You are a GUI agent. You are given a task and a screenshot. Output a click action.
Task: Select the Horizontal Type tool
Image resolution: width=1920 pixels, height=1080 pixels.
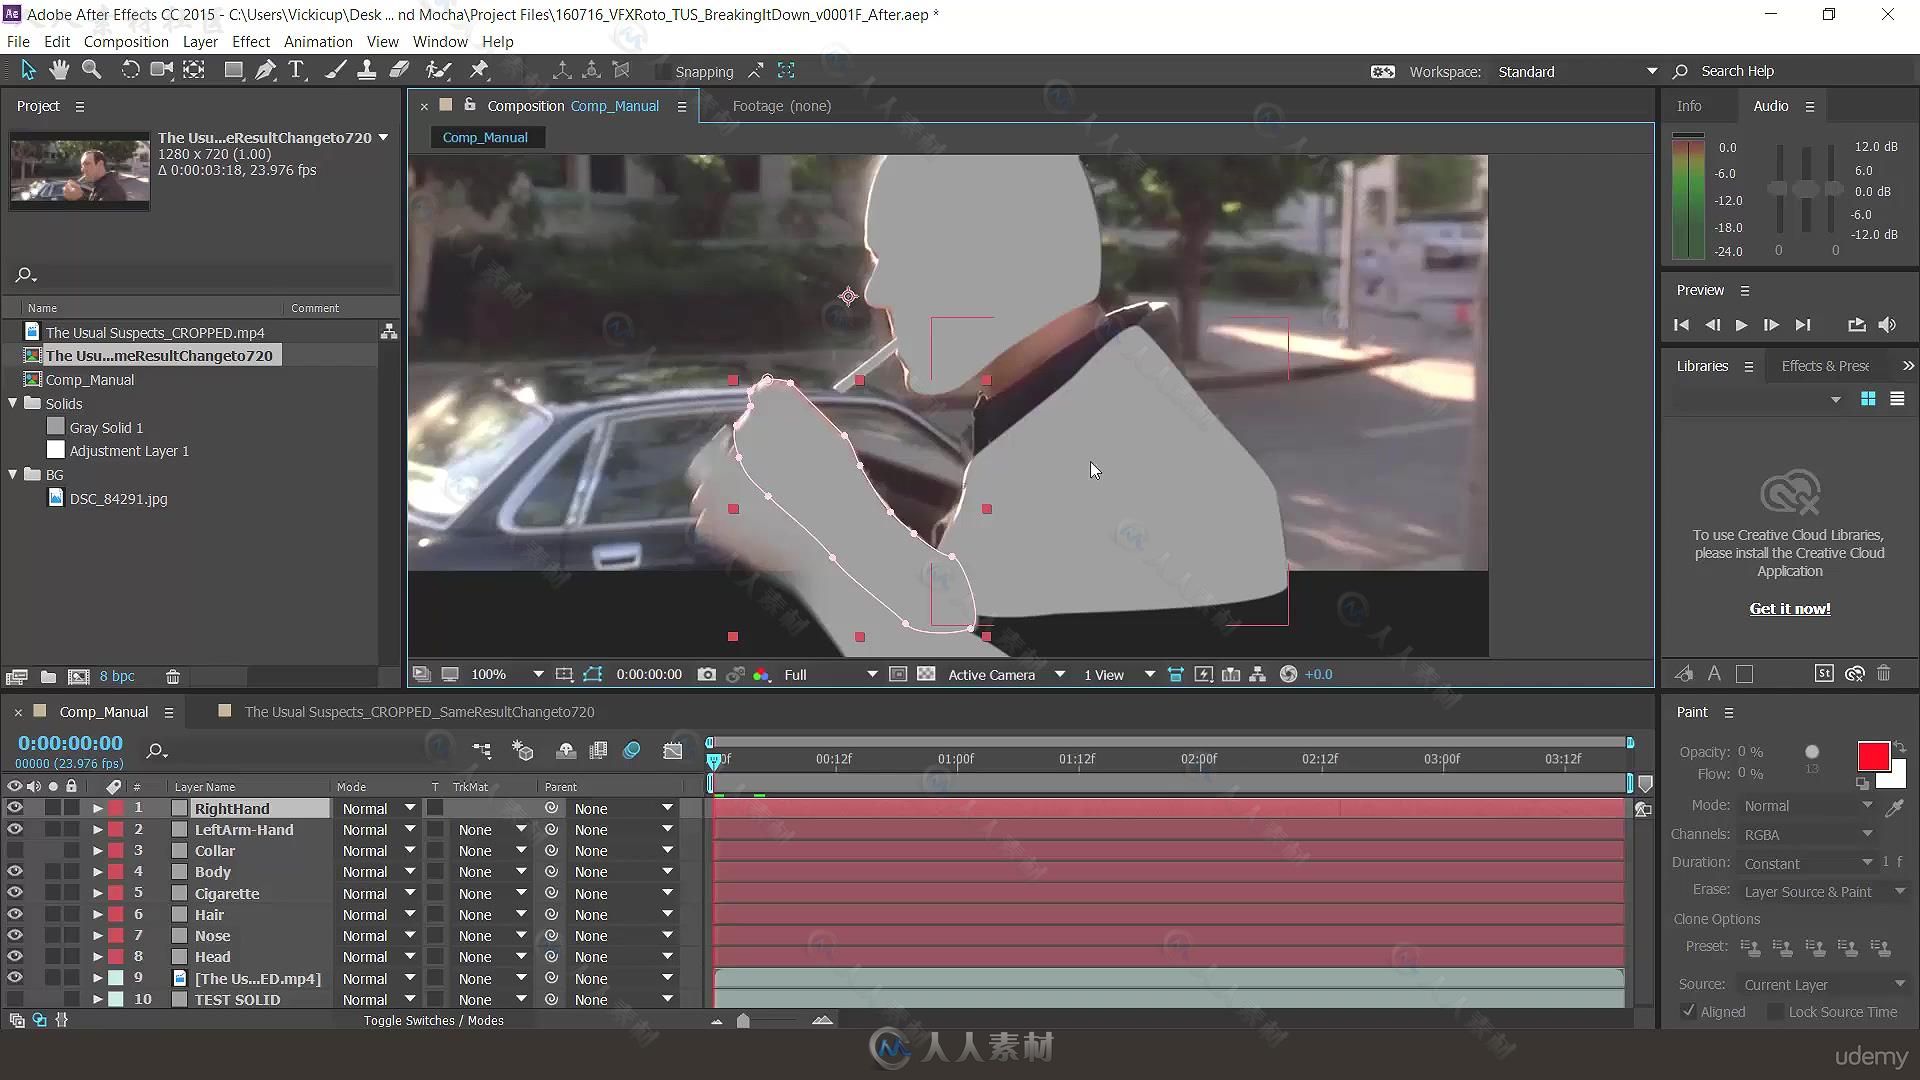(296, 70)
